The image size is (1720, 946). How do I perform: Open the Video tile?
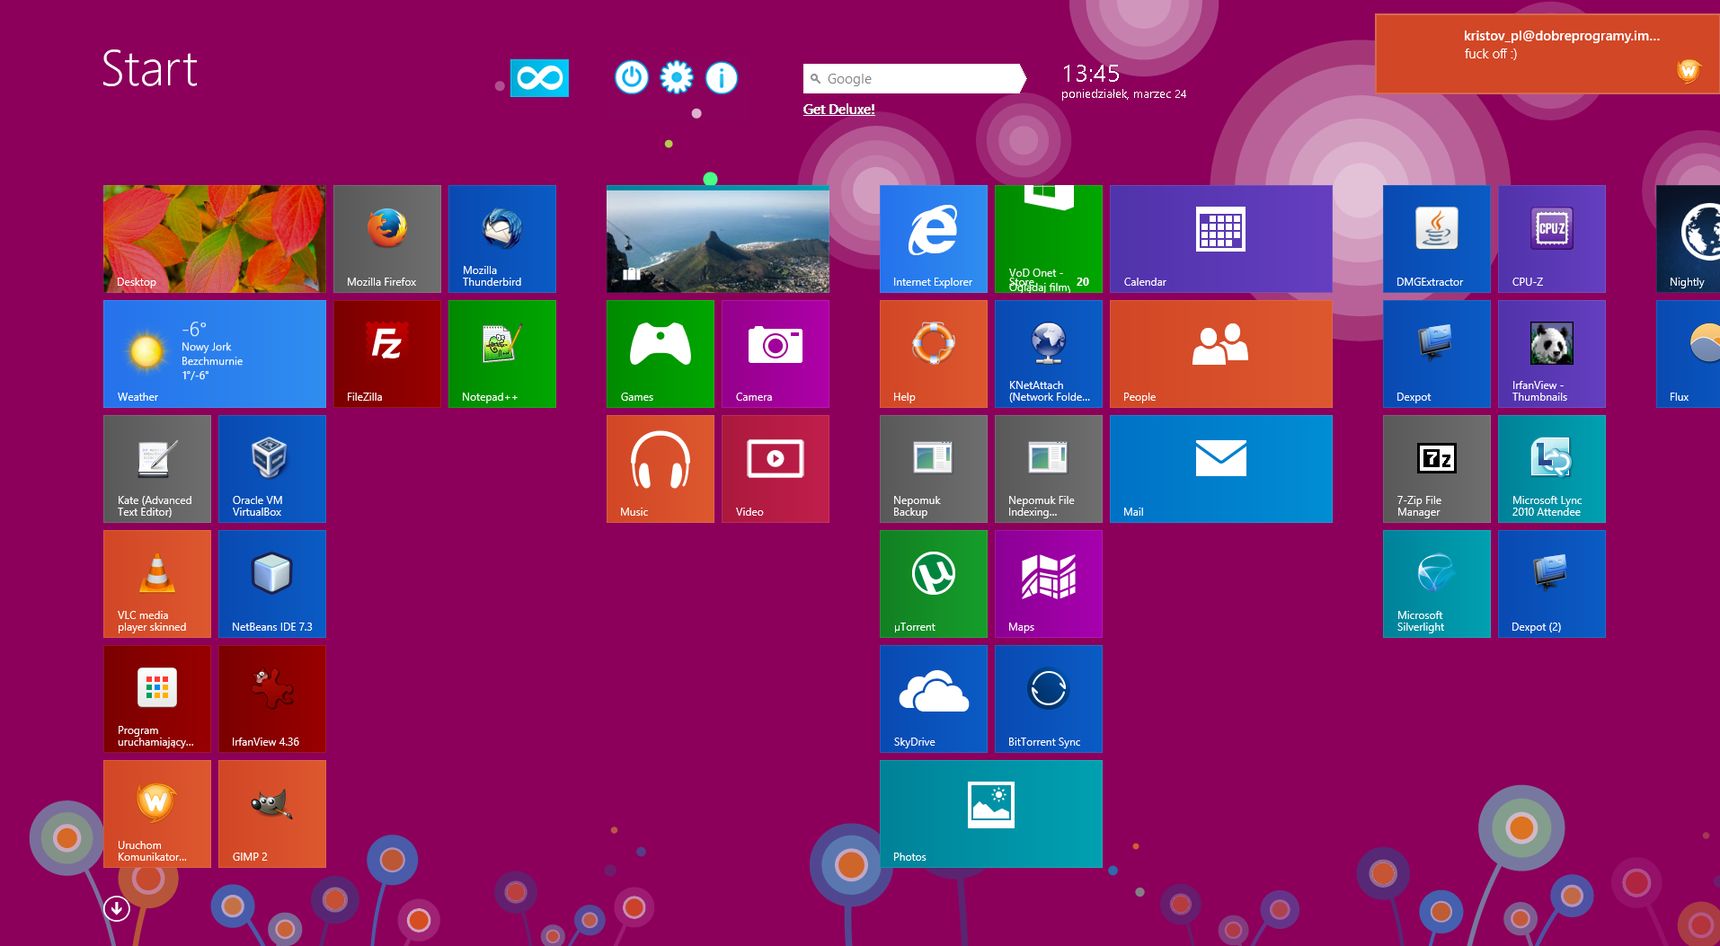coord(775,469)
